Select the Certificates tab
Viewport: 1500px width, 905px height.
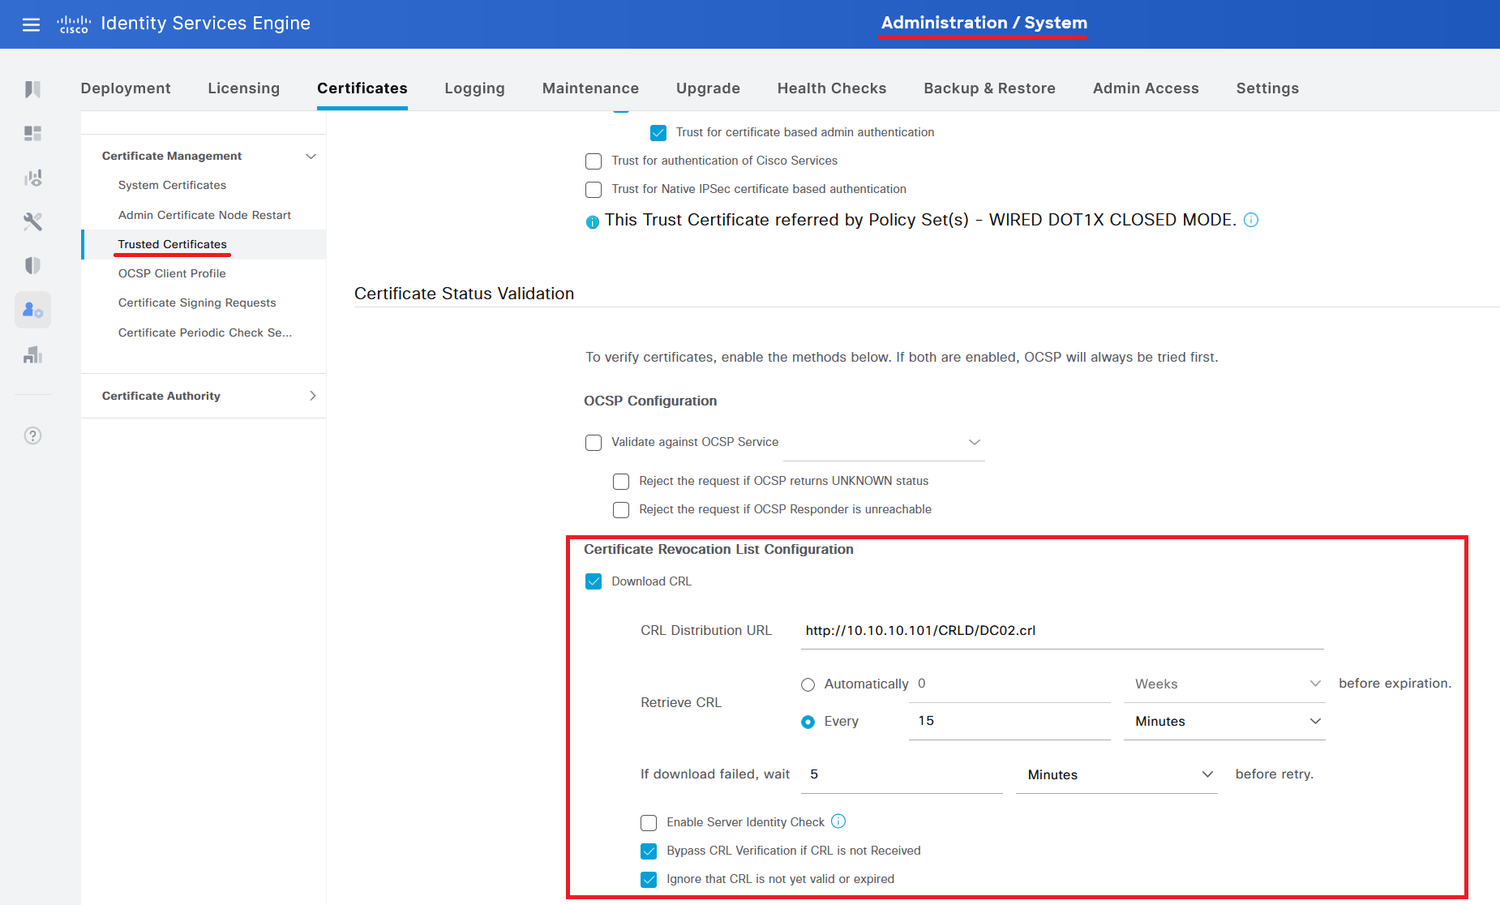(x=362, y=88)
